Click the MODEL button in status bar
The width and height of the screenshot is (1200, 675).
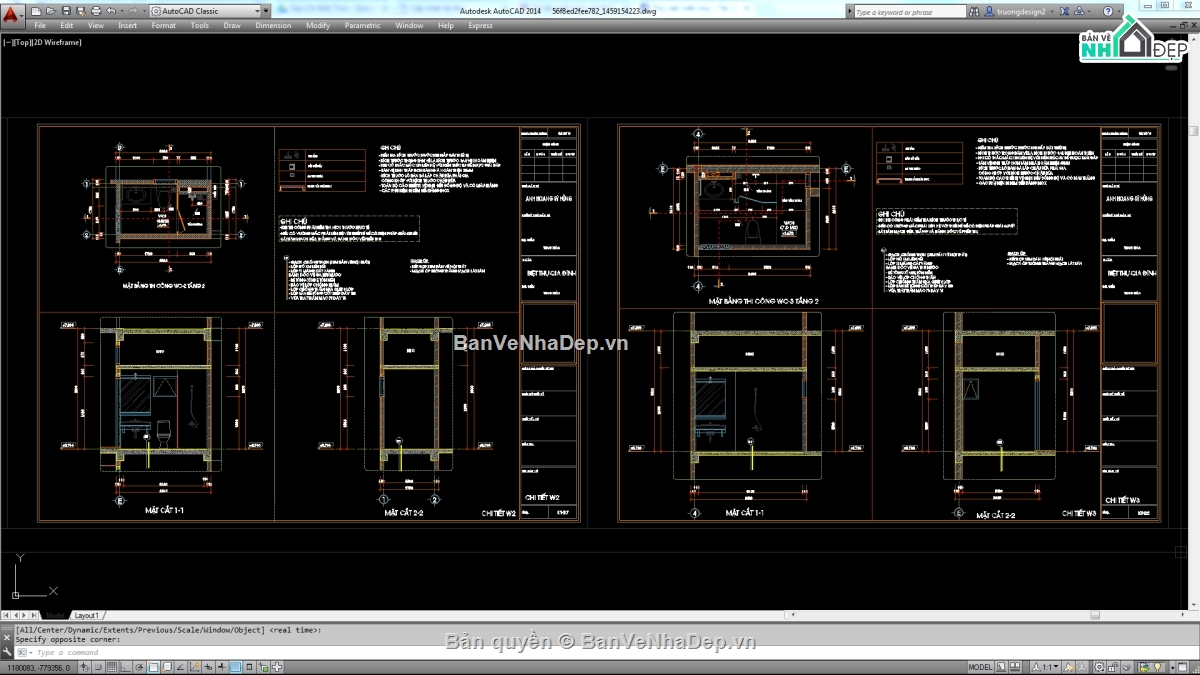[x=980, y=667]
